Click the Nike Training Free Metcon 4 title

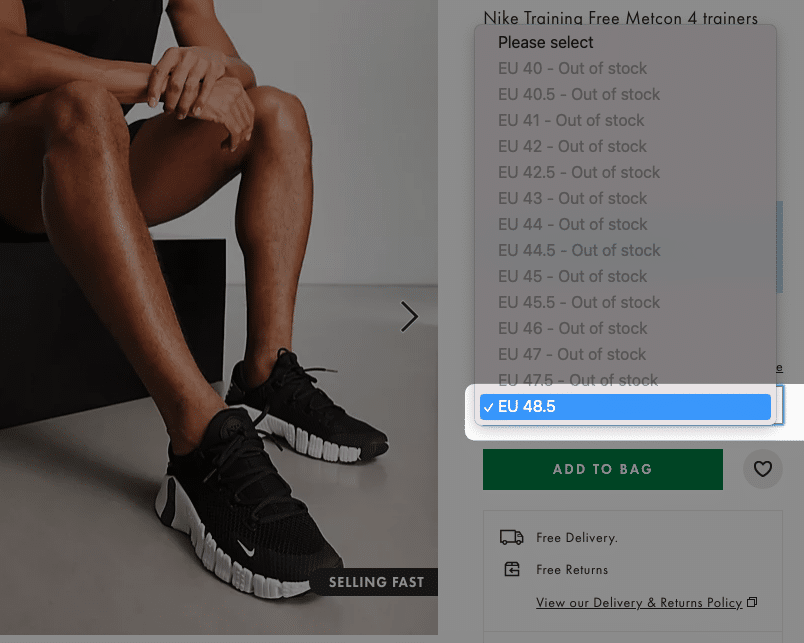tap(620, 18)
